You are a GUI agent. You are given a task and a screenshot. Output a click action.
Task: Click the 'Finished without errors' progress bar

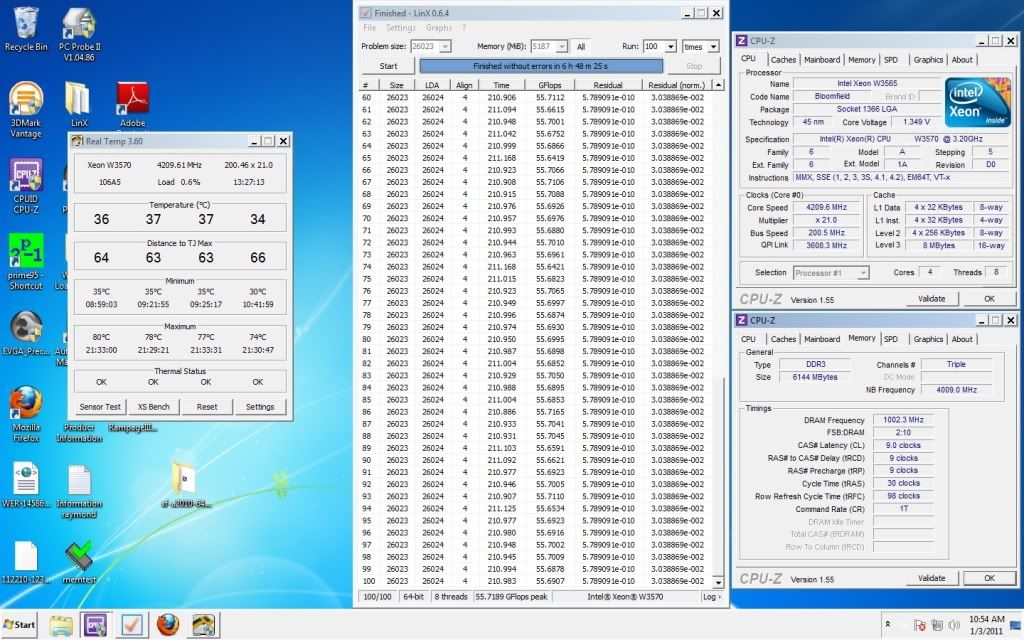click(x=541, y=66)
